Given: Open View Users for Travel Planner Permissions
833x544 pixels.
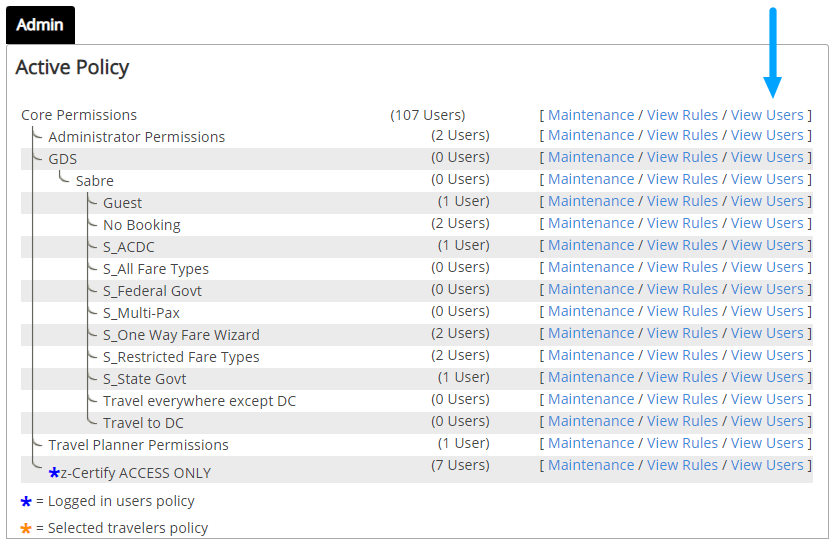Looking at the screenshot, I should [767, 444].
